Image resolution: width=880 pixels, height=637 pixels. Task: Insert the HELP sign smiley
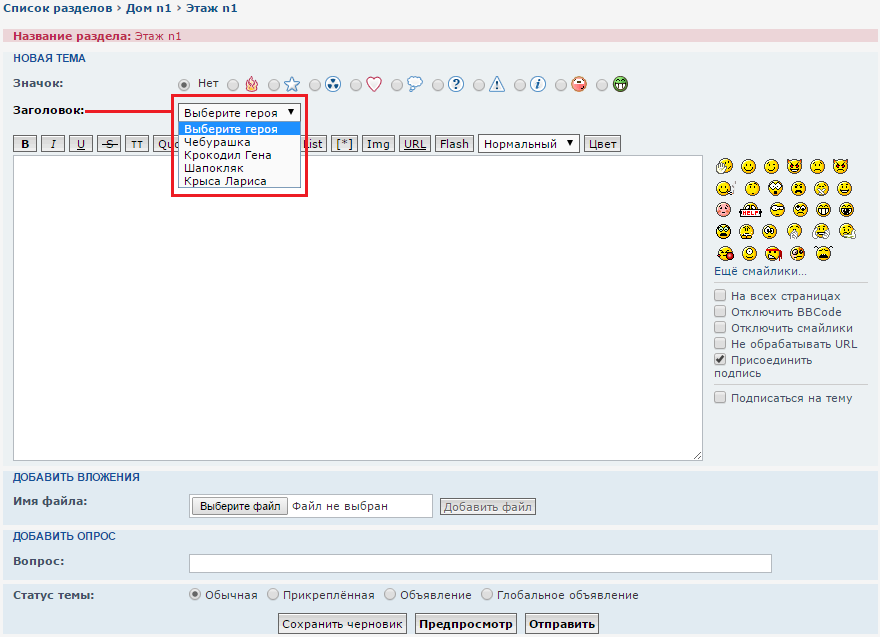751,210
